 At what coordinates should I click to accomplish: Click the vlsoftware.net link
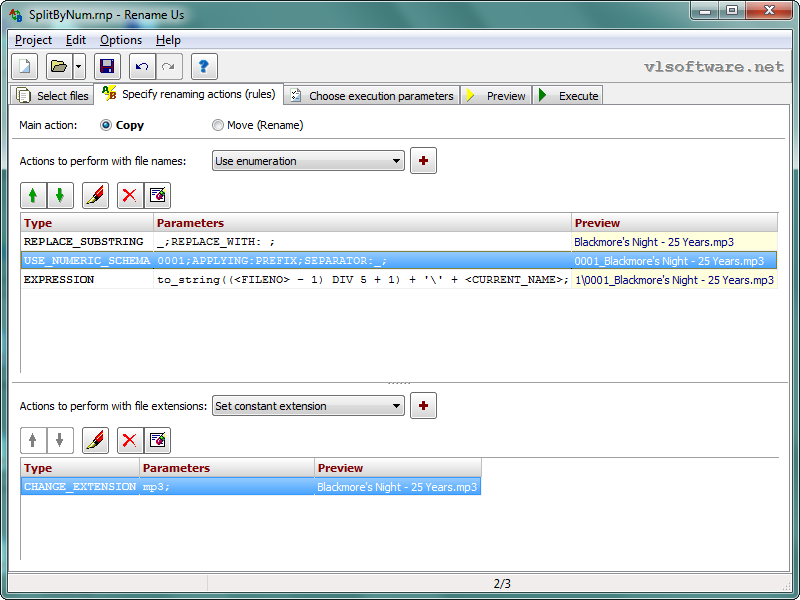(714, 67)
